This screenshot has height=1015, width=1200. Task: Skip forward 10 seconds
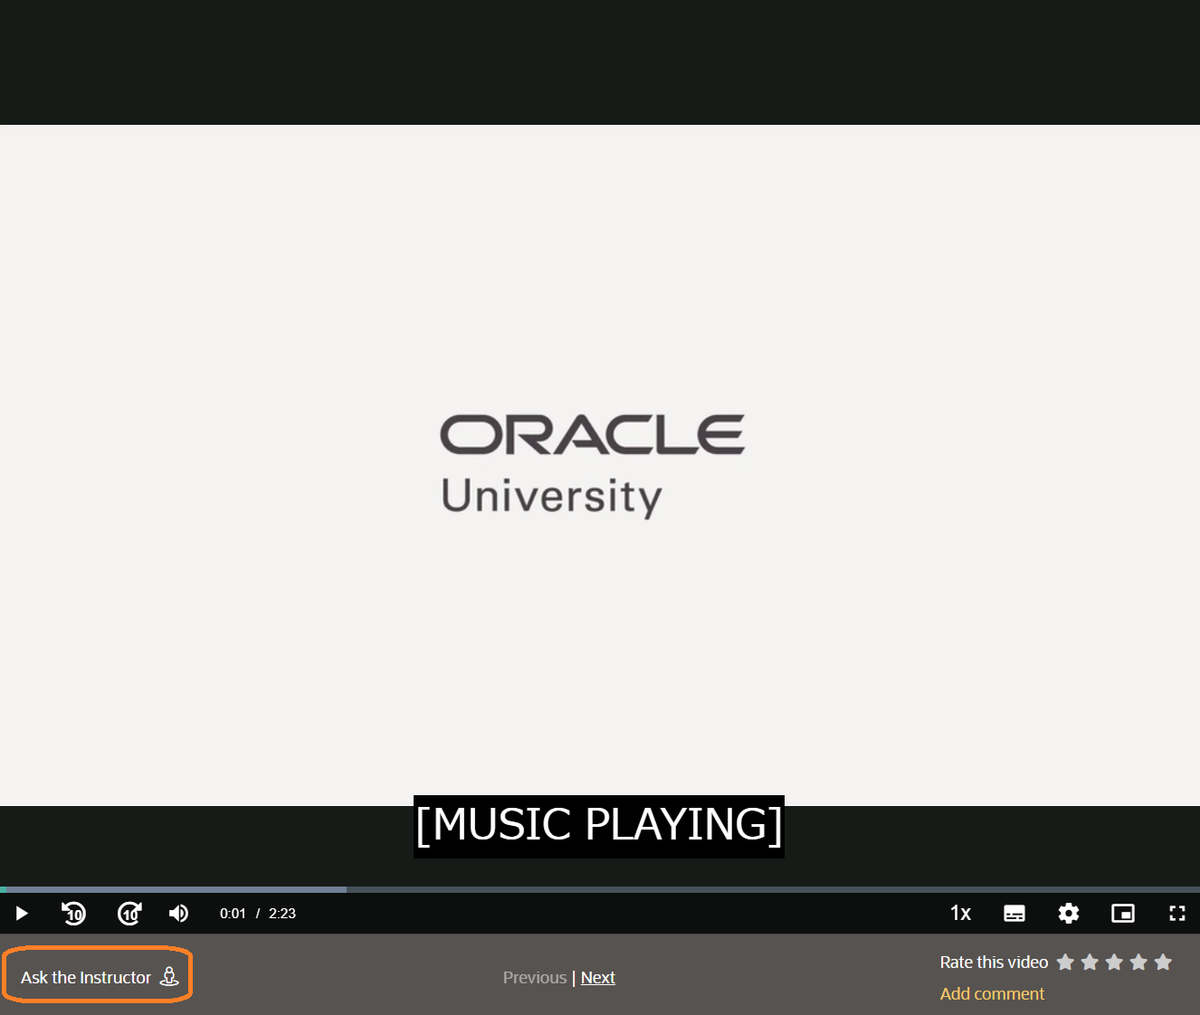tap(129, 913)
